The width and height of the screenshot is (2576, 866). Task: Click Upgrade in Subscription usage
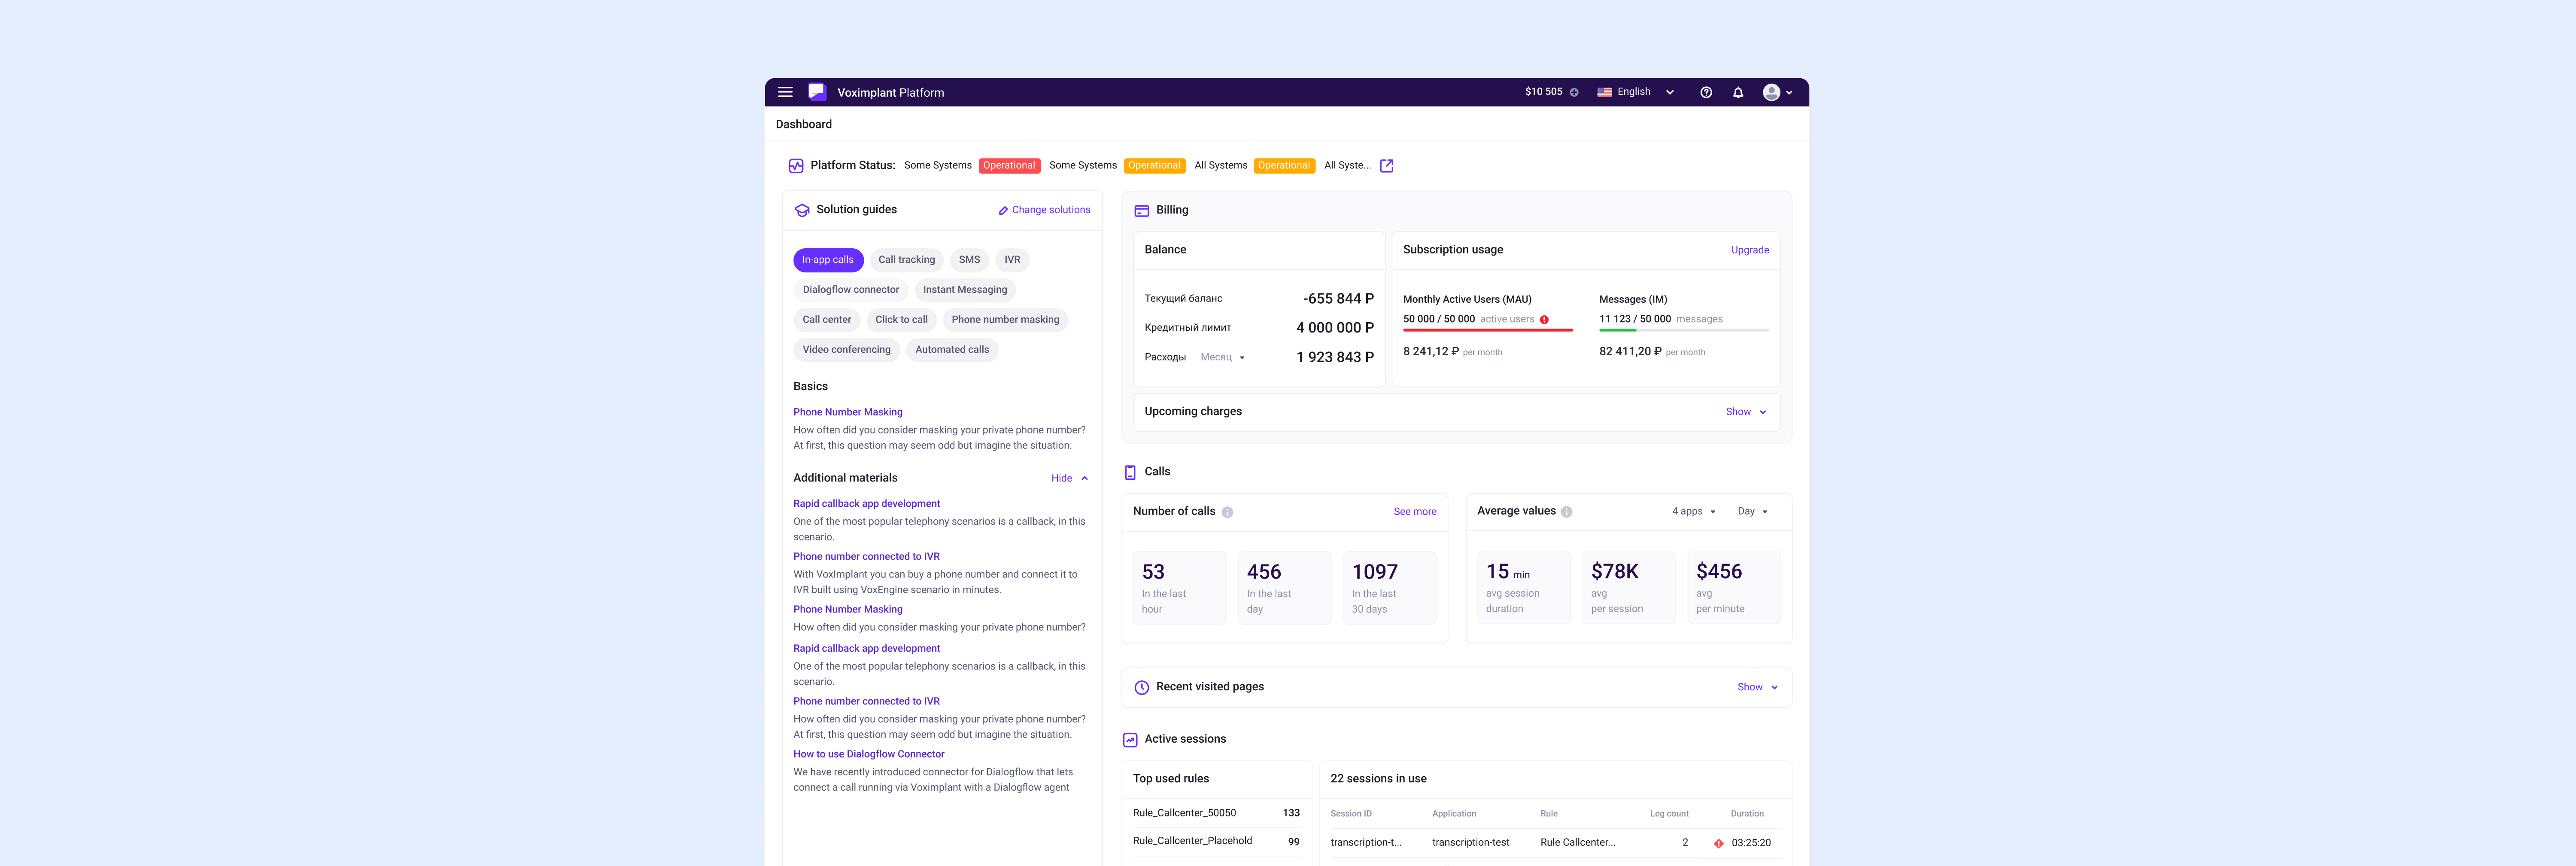coord(1749,250)
